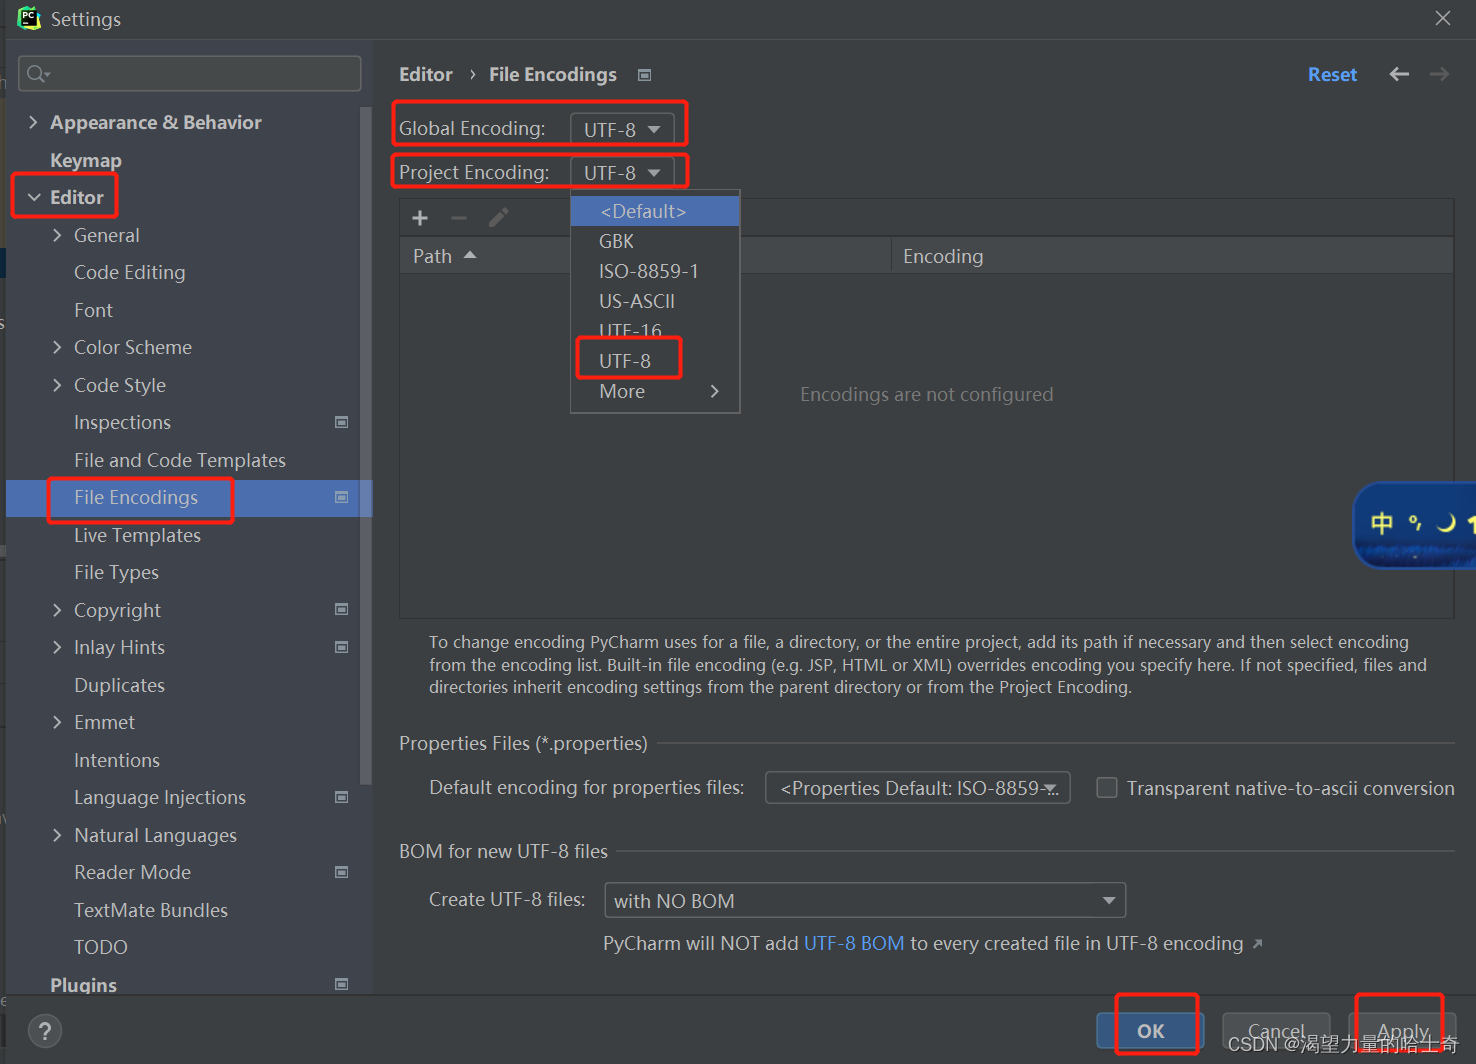Open the Intentions settings page

pos(117,760)
